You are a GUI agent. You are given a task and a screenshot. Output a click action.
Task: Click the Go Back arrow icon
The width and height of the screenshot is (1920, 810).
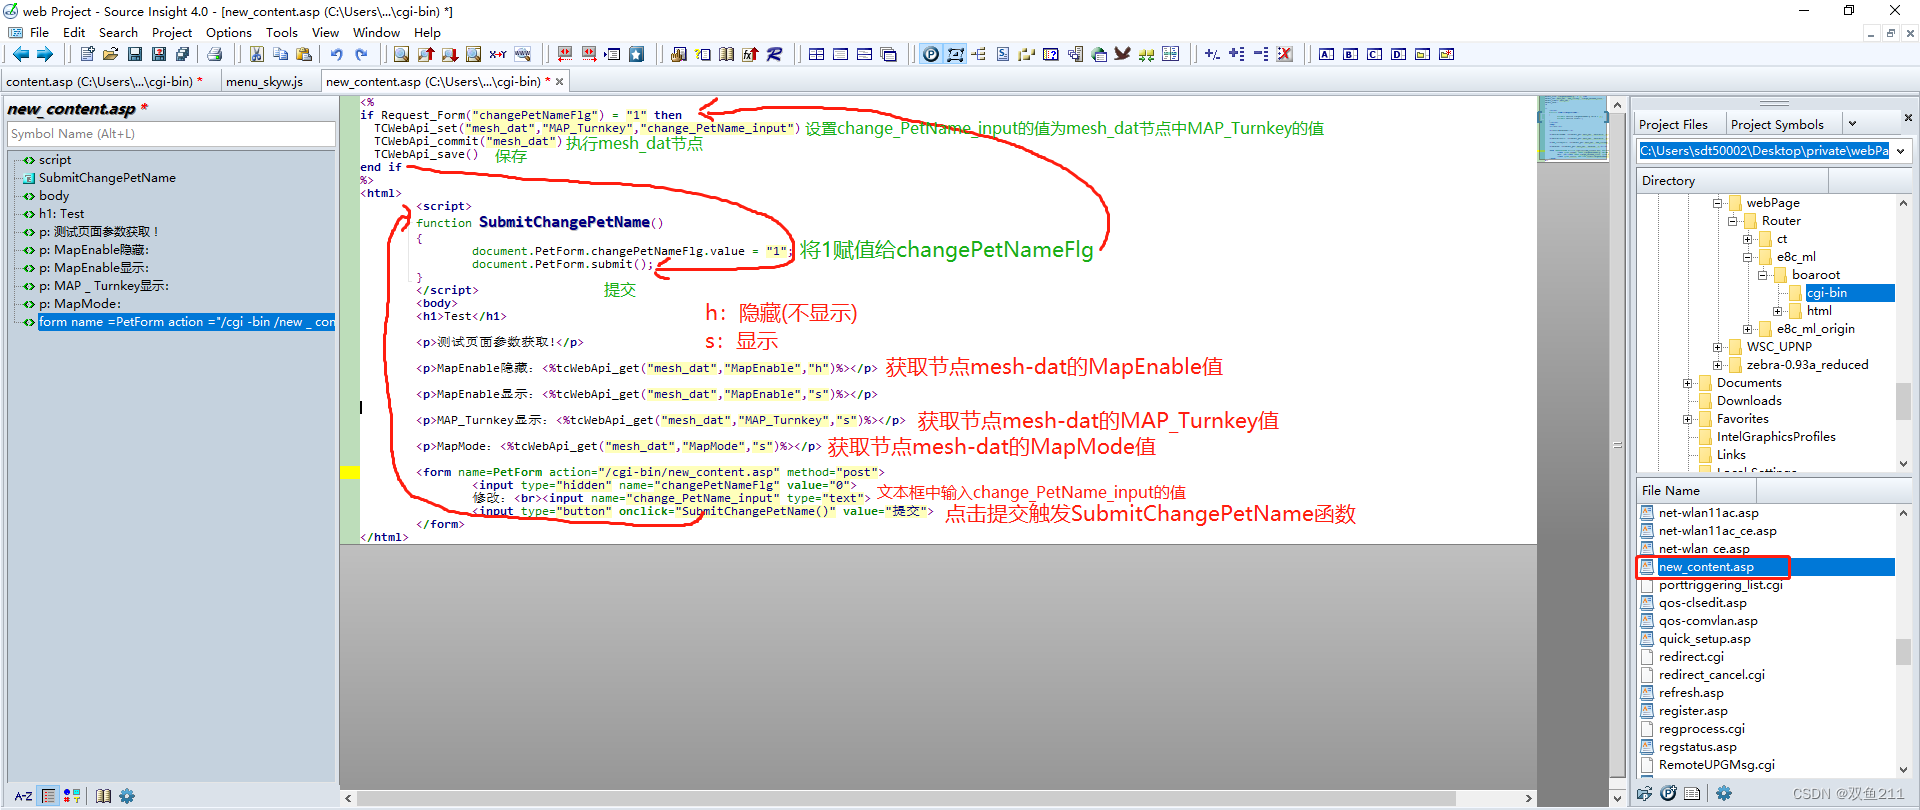[20, 54]
